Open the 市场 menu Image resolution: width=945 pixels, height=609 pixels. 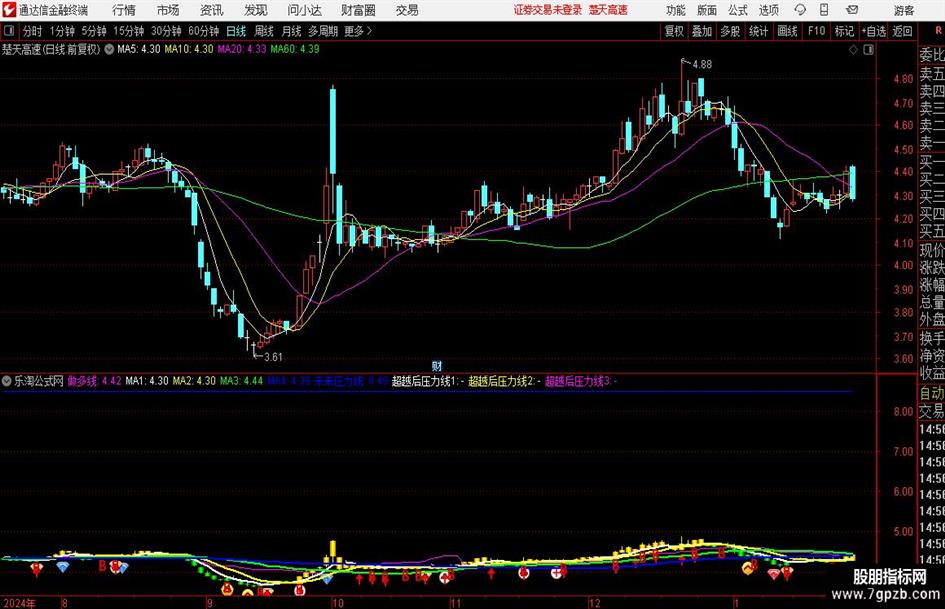coord(168,10)
